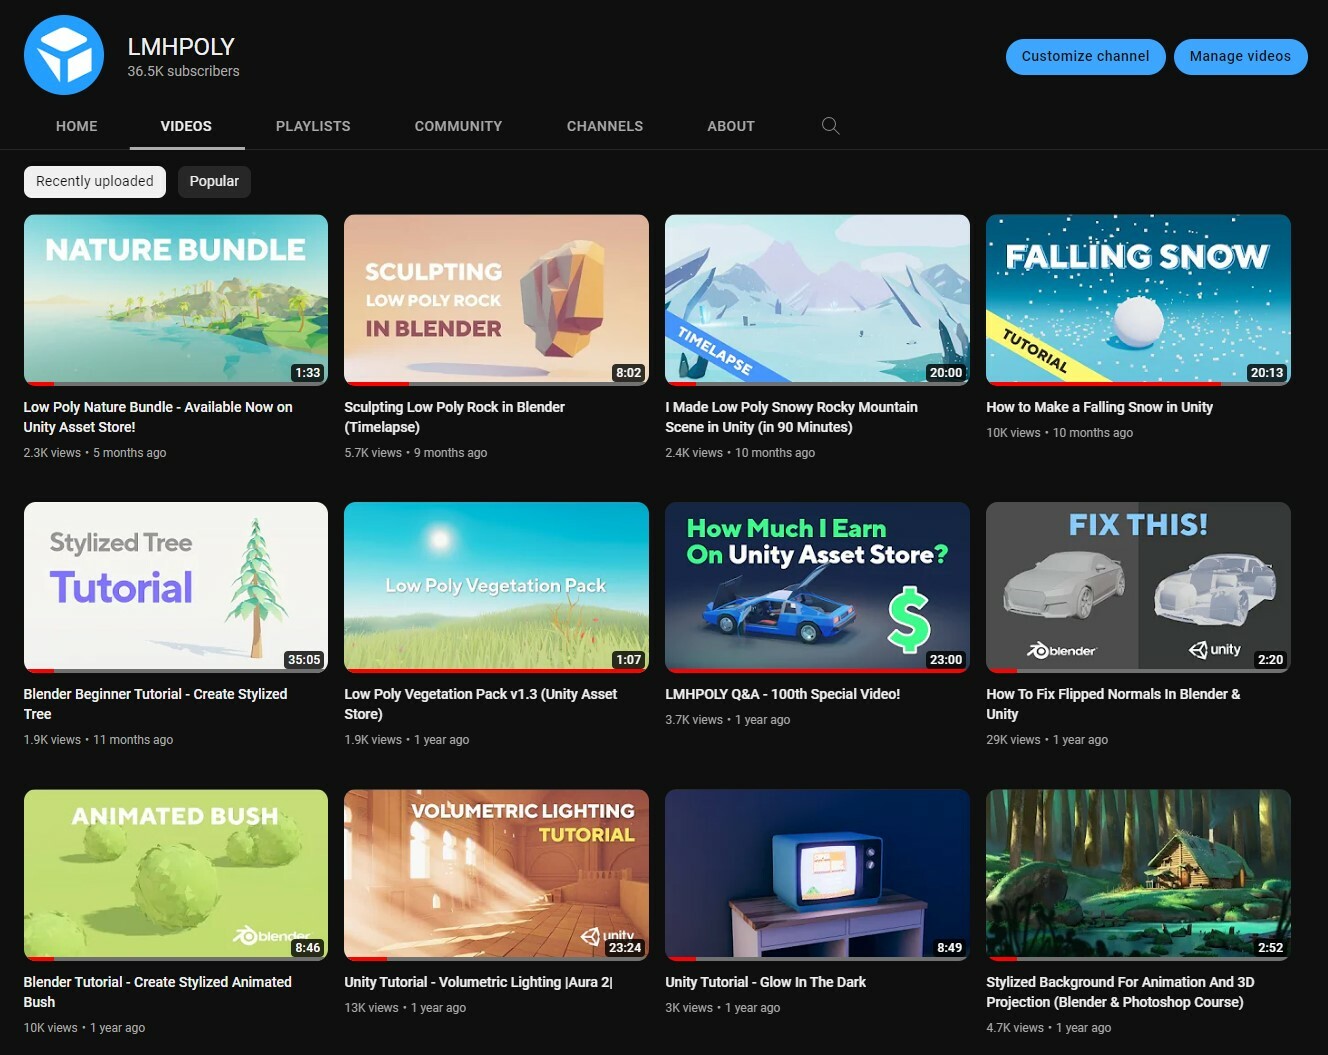1328x1055 pixels.
Task: Open the Blender Beginner Stylized Tree tutorial title
Action: (154, 703)
